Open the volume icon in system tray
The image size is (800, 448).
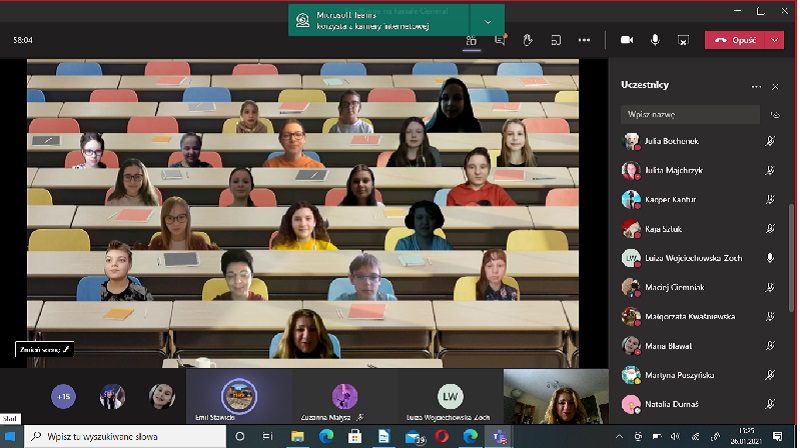click(676, 436)
